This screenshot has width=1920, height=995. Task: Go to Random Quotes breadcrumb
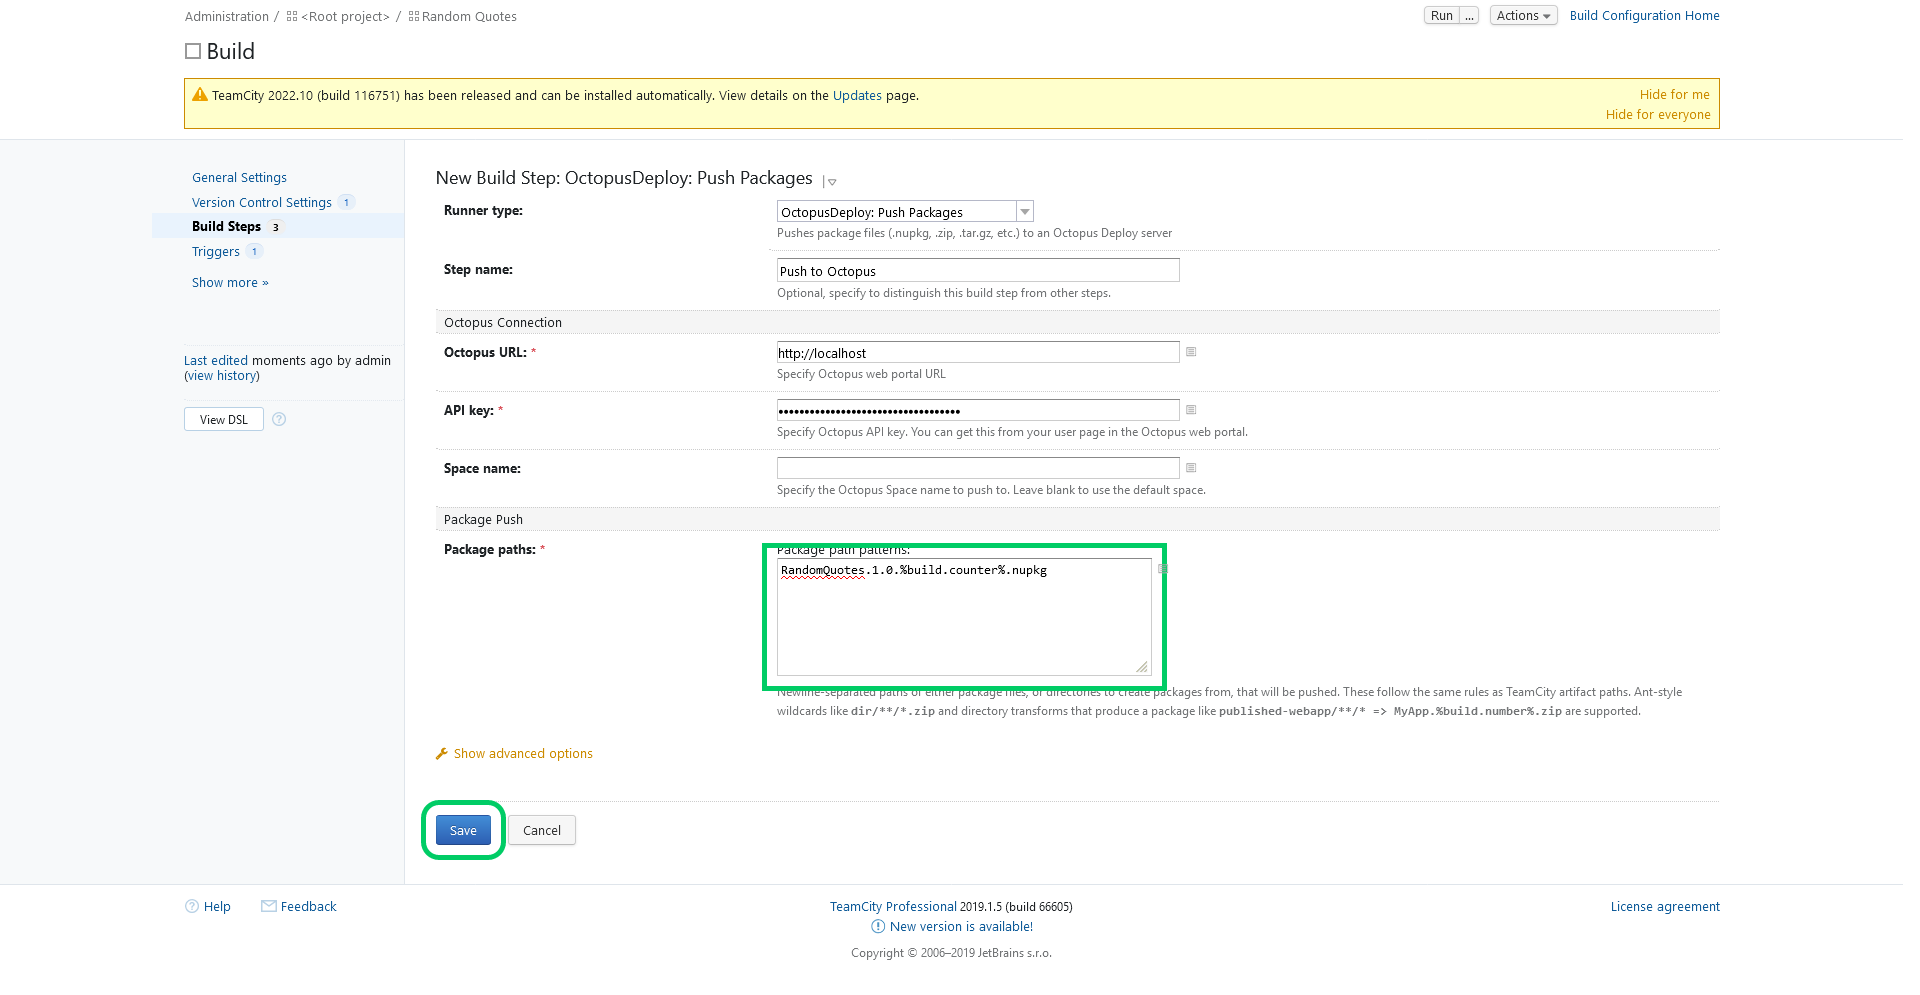tap(469, 17)
